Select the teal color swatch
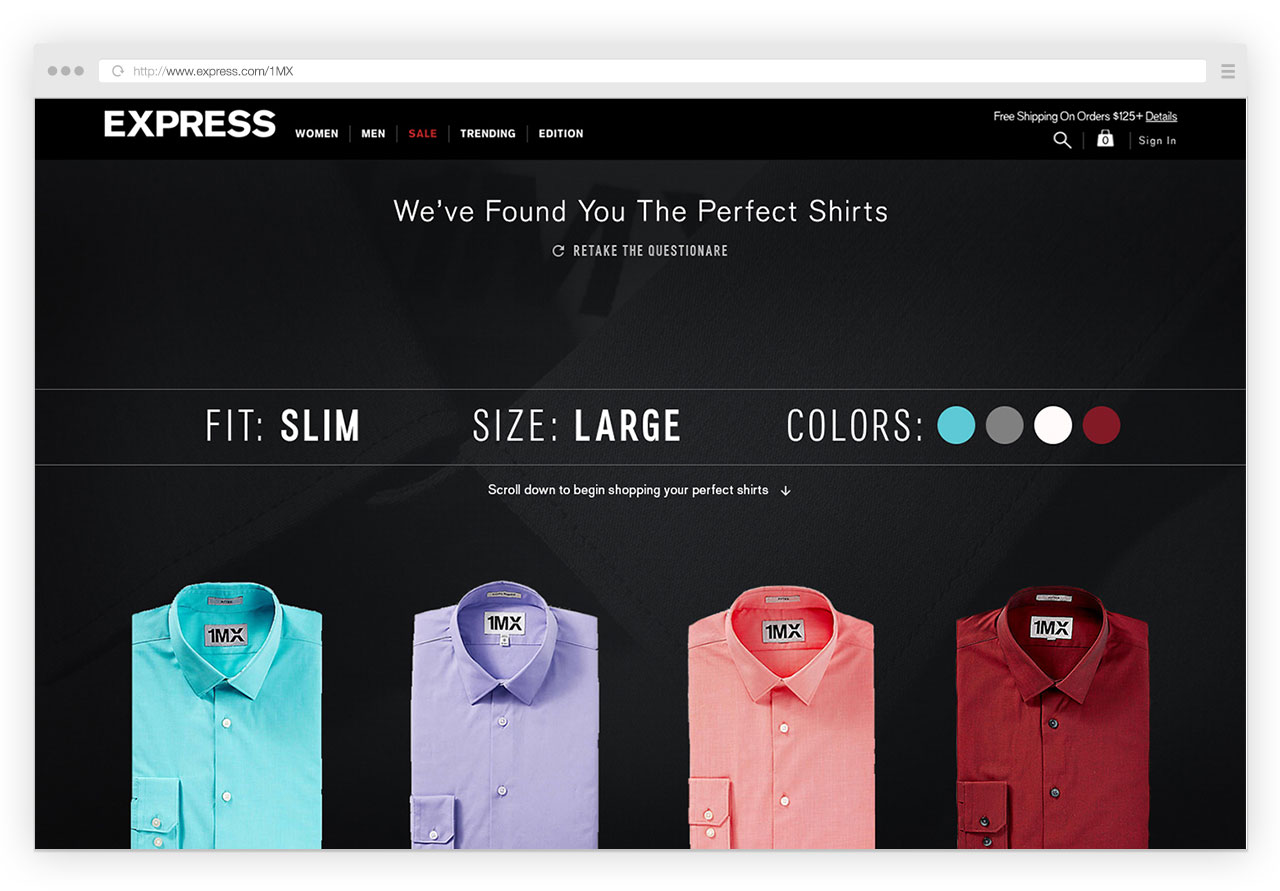Screen dimensions: 1280x891 click(956, 425)
